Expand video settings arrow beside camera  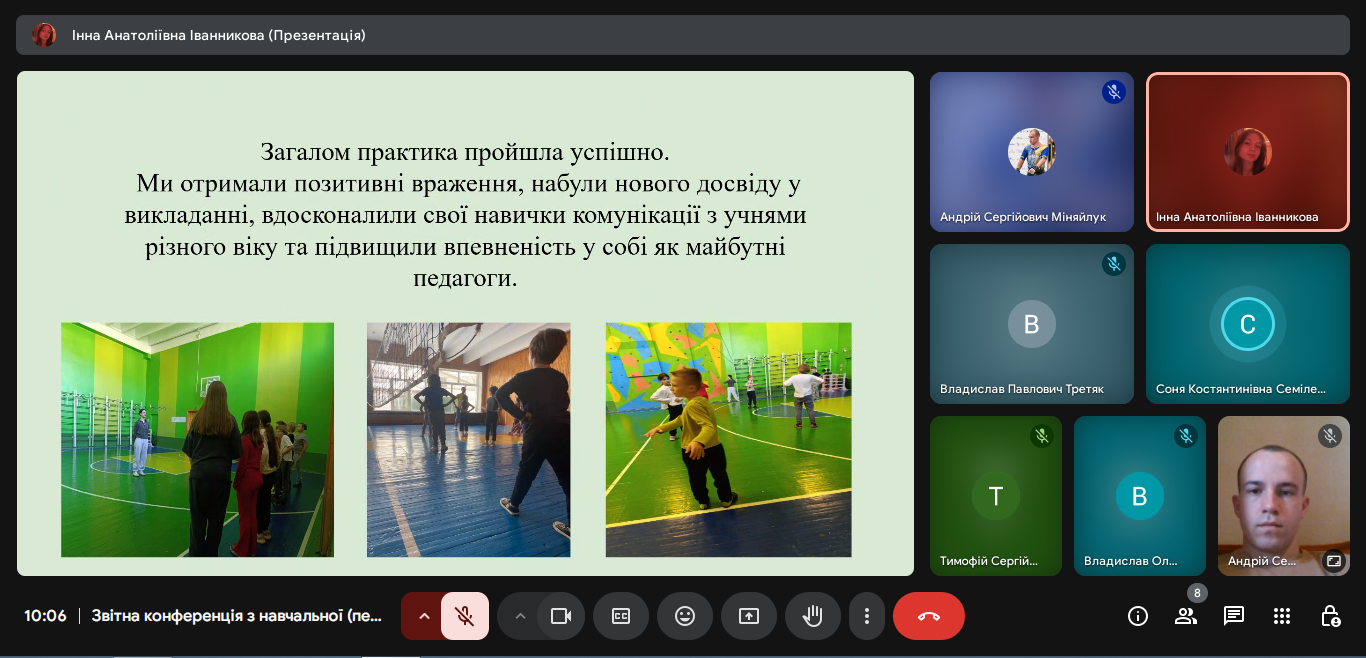click(519, 616)
